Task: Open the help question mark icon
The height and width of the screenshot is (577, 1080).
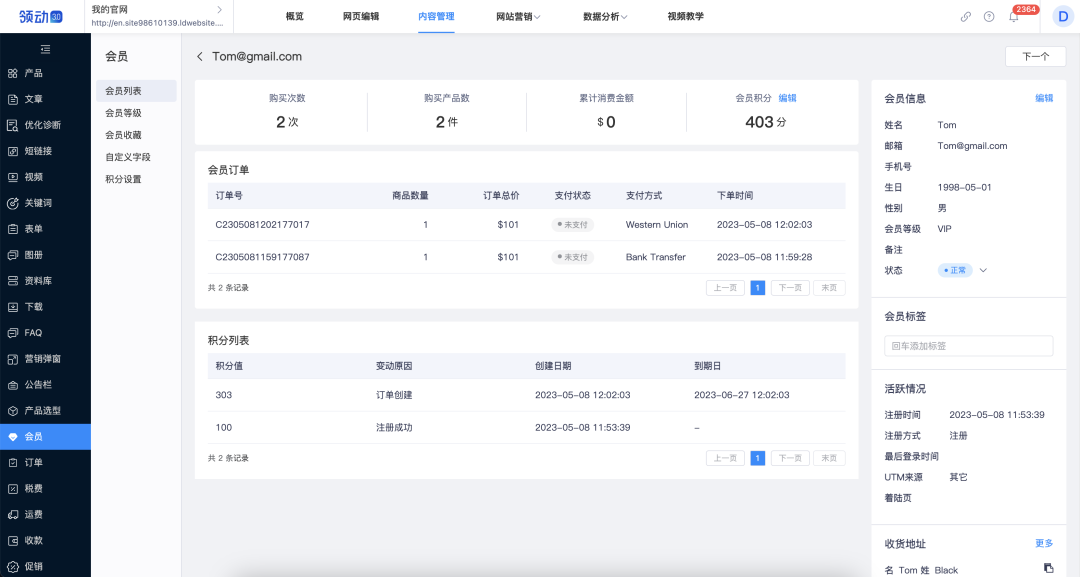Action: [x=989, y=17]
